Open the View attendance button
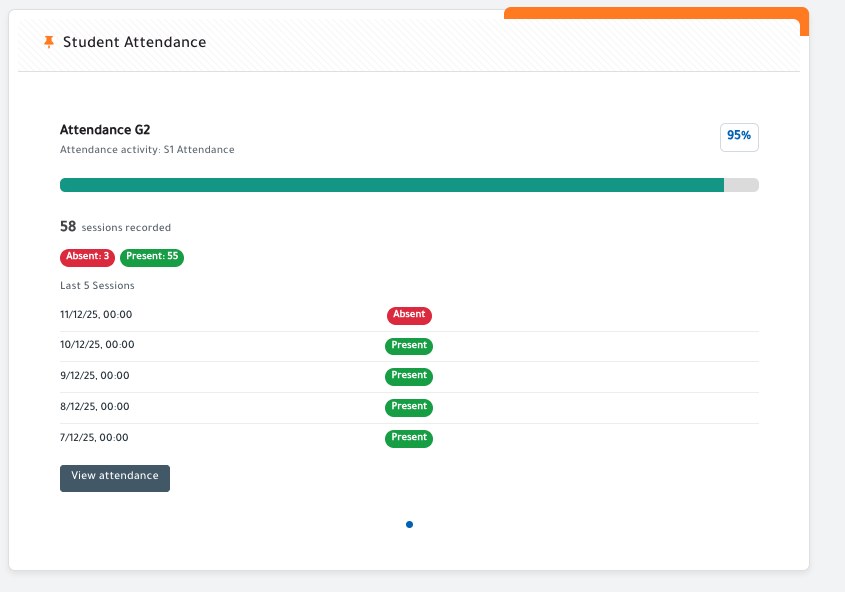 click(115, 478)
